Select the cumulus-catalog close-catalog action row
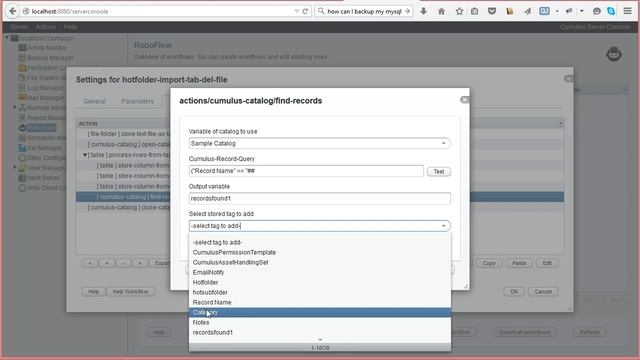 [x=122, y=207]
